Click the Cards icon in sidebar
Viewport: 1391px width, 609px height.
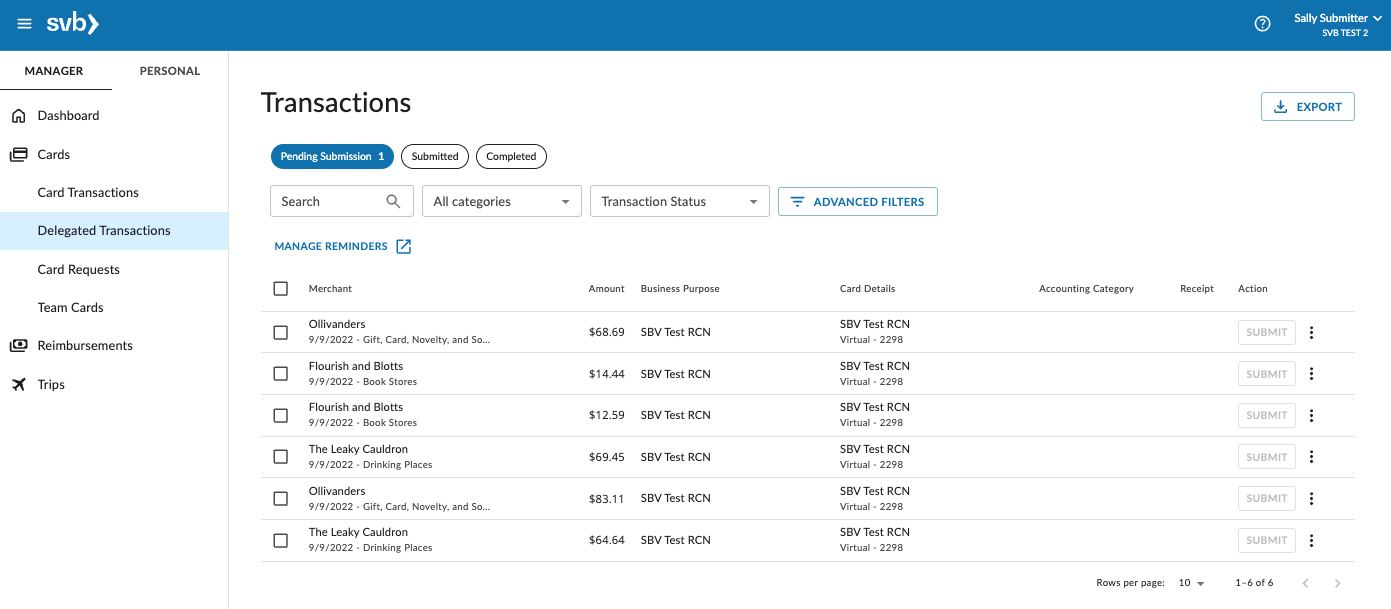click(x=18, y=155)
